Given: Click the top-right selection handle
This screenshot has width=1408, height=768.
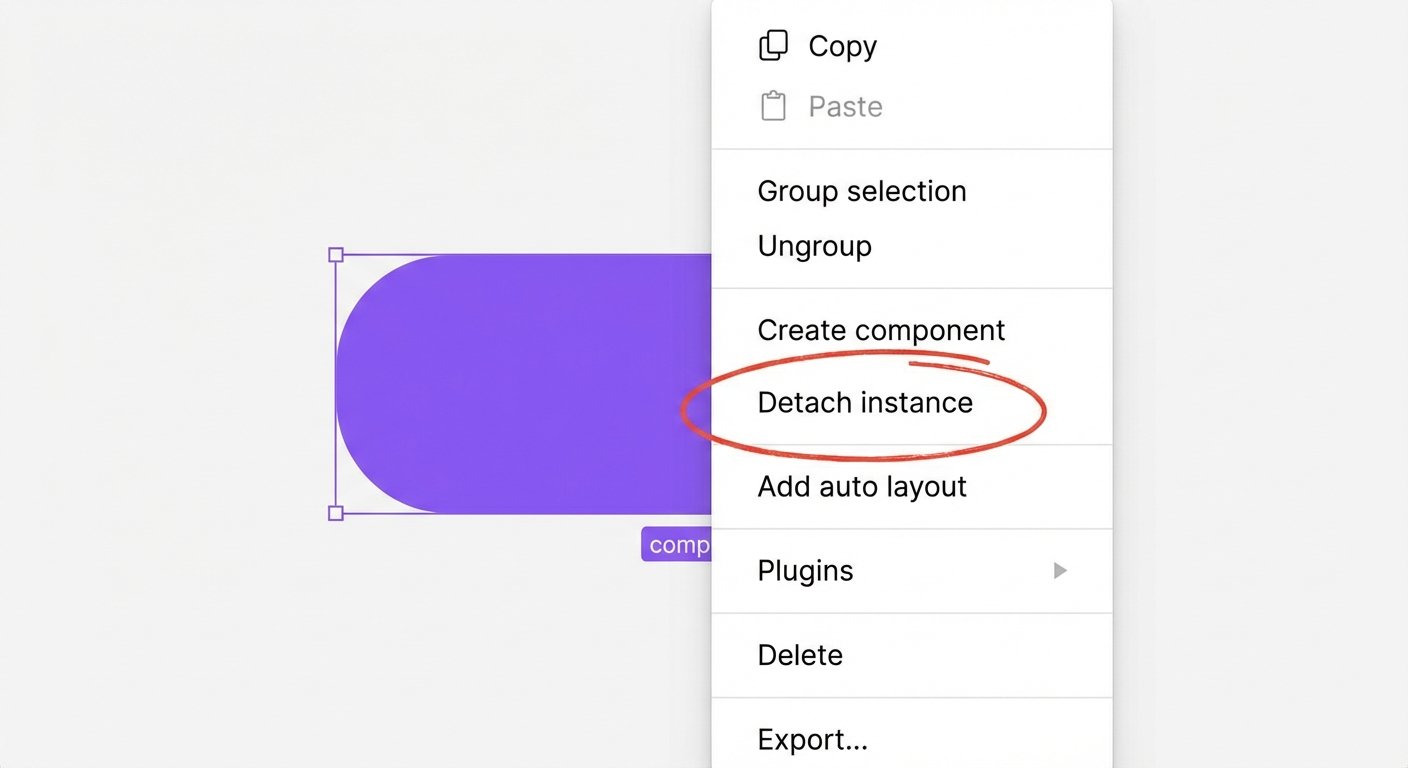Looking at the screenshot, I should [x=705, y=254].
